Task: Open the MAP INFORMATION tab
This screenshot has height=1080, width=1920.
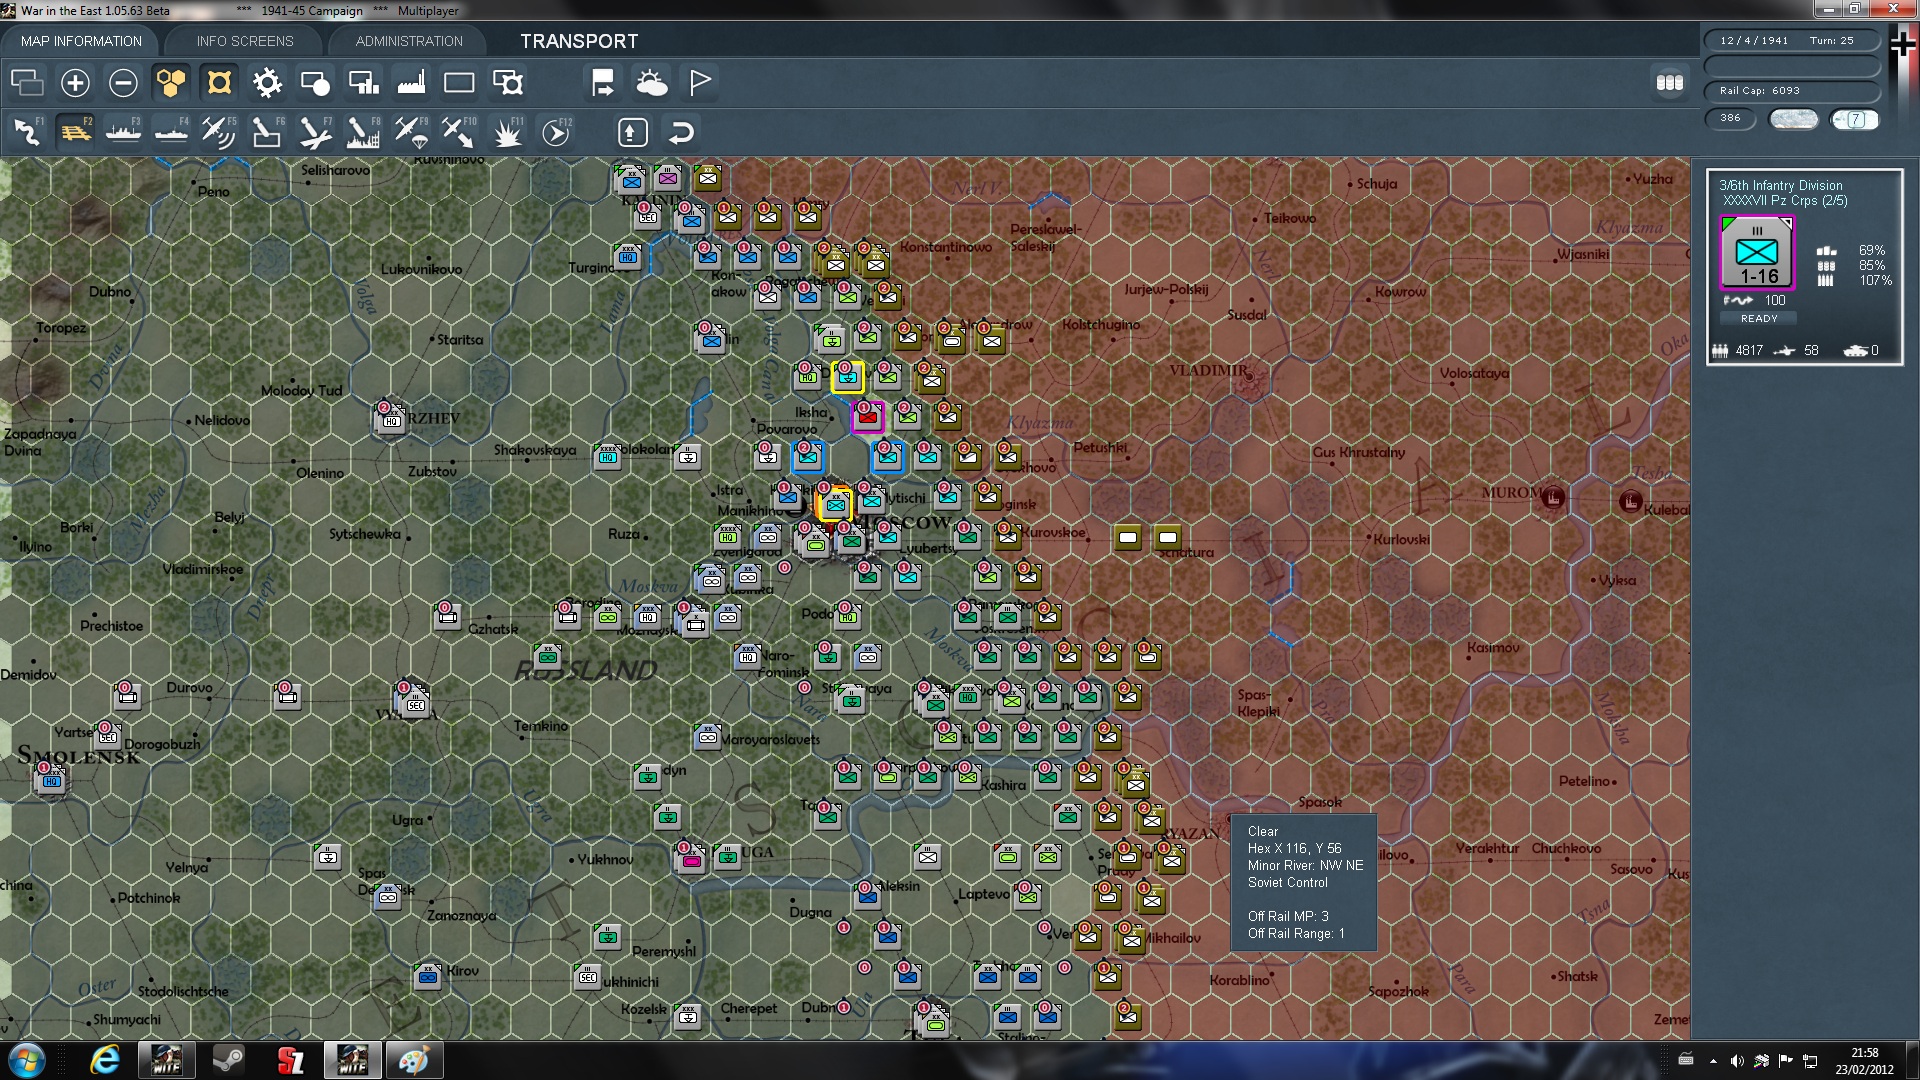Action: click(x=81, y=41)
